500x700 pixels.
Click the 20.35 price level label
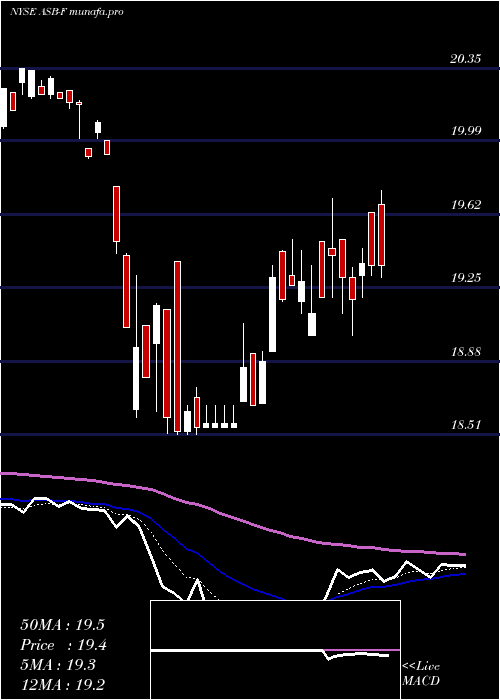tap(466, 58)
